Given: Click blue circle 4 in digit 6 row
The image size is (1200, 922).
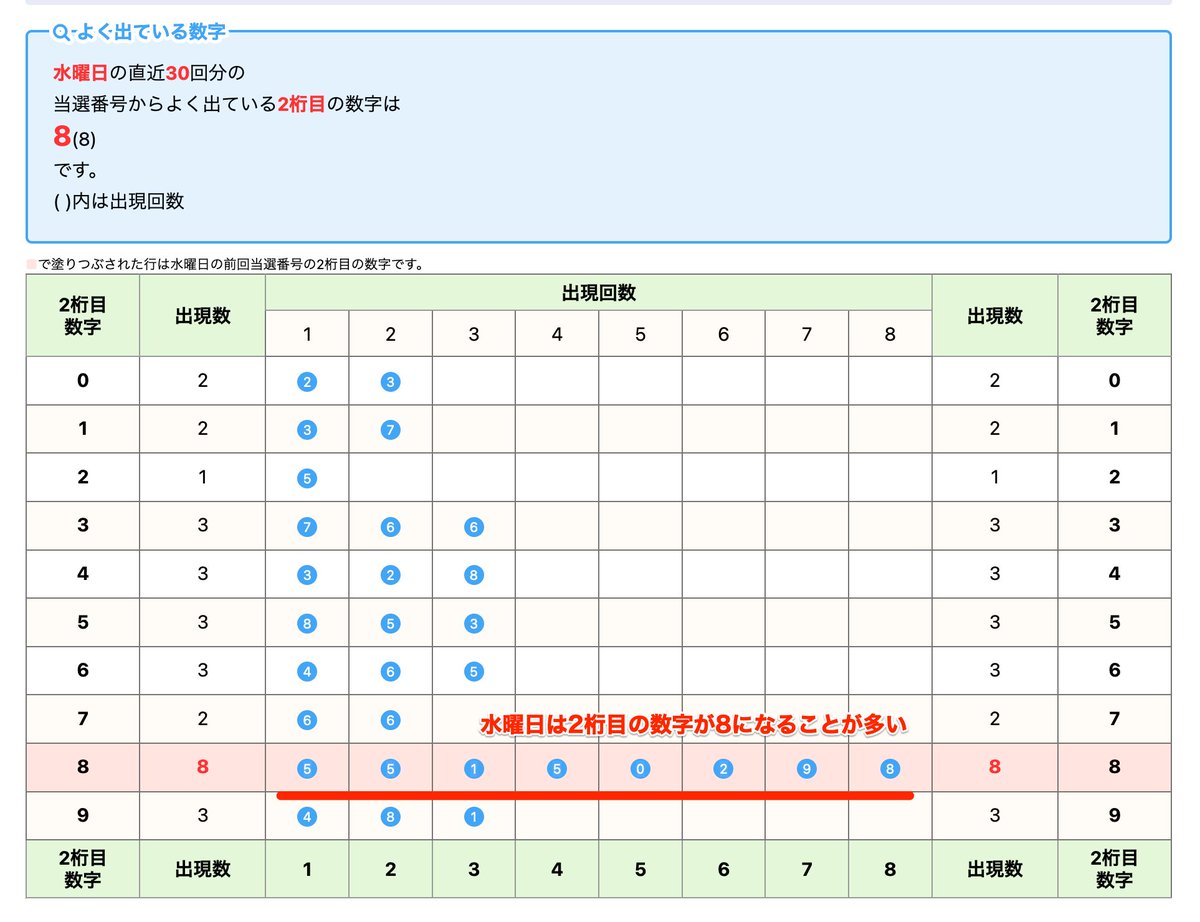Looking at the screenshot, I should coord(307,672).
